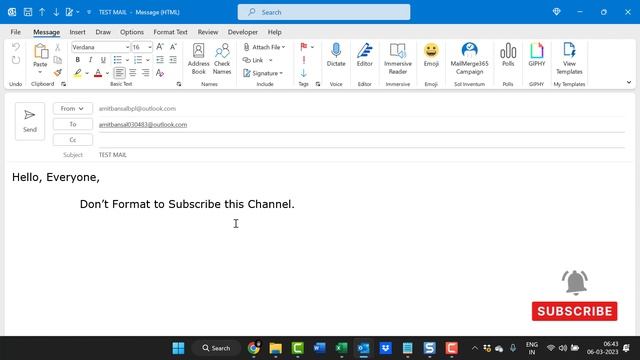
Task: Open highlight color dropdown arrow
Action: pyautogui.click(x=87, y=73)
